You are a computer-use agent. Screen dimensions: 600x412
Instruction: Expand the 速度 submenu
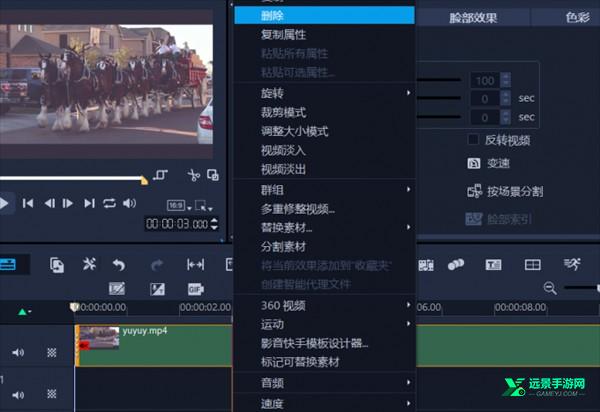tap(324, 403)
